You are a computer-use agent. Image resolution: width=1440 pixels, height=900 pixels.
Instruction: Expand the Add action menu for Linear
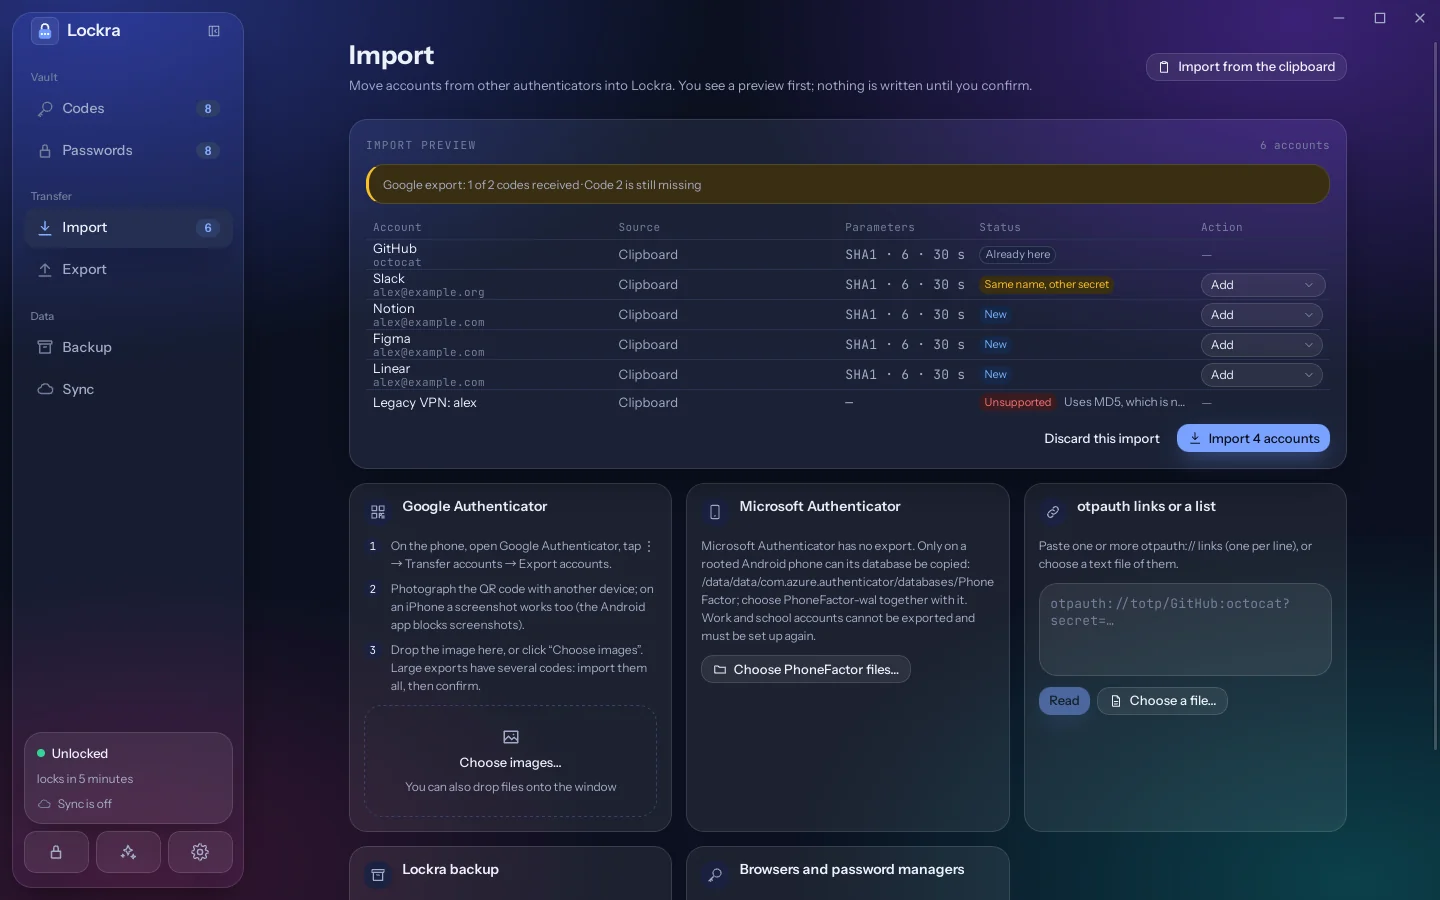click(1262, 375)
